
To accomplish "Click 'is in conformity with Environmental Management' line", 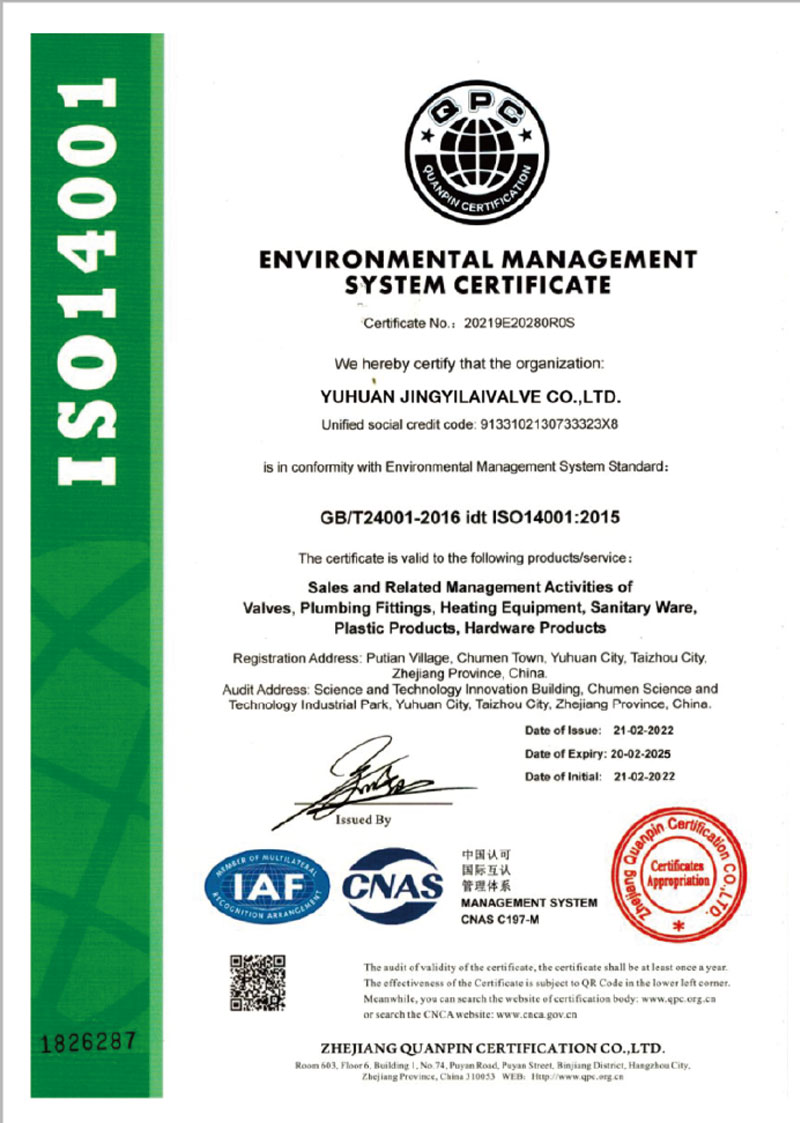I will pos(466,467).
